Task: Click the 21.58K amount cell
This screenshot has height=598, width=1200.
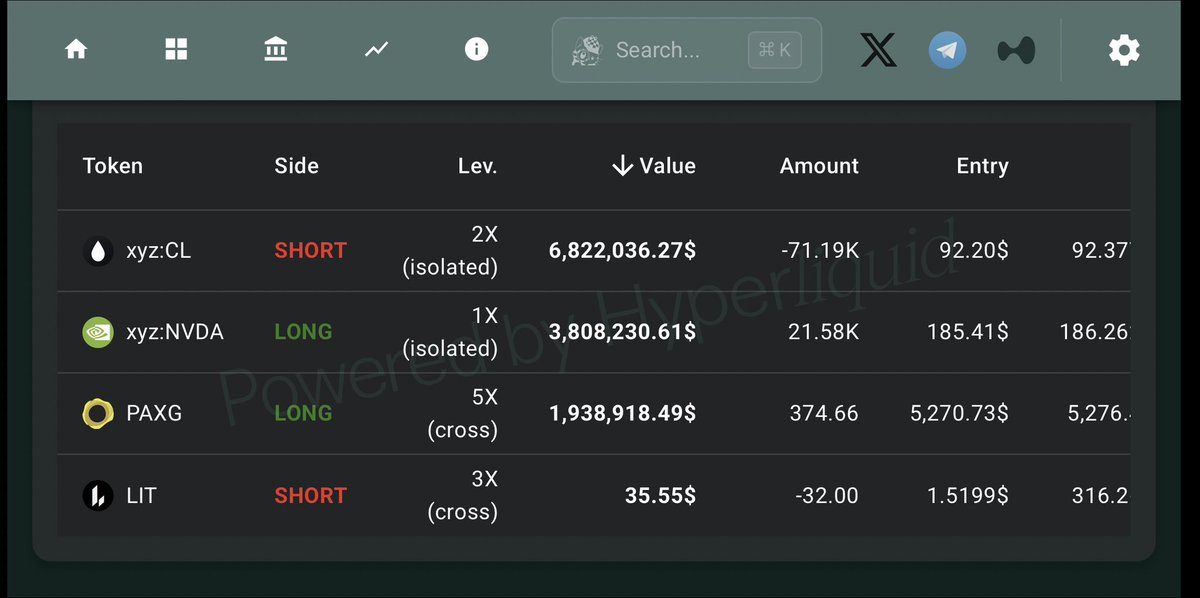Action: coord(824,332)
